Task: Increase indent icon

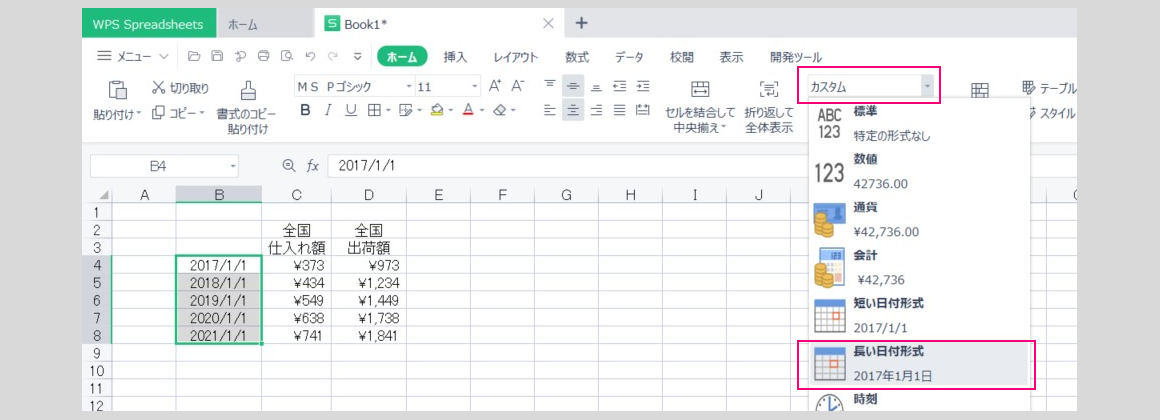Action: [x=644, y=86]
